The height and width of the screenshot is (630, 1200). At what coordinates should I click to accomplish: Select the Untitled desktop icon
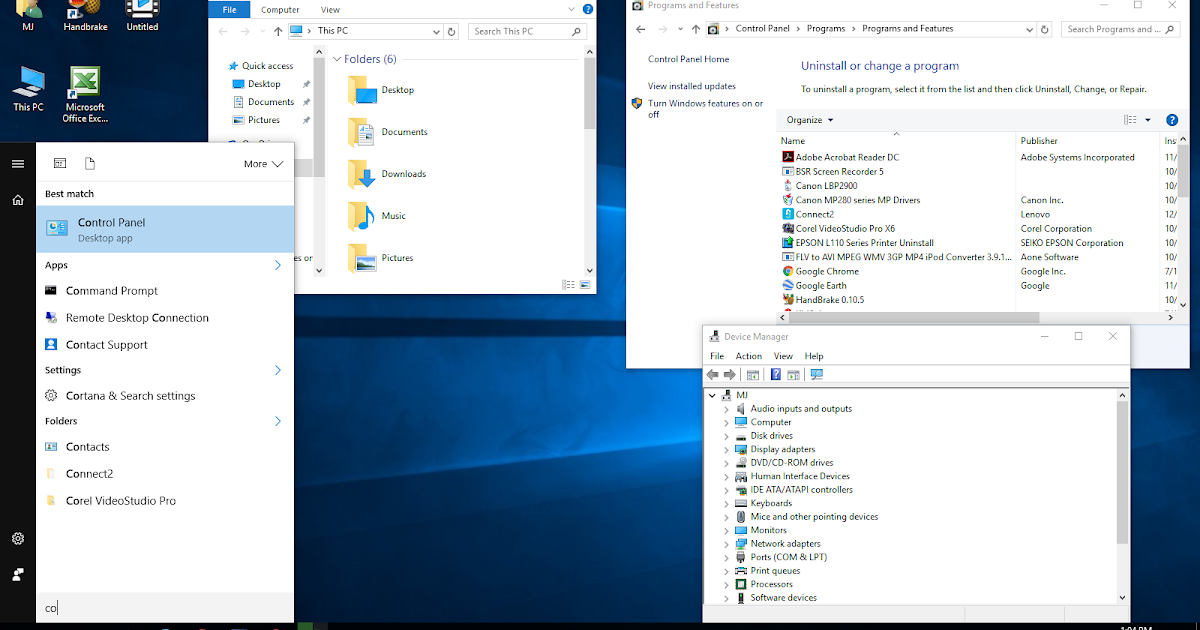click(142, 16)
